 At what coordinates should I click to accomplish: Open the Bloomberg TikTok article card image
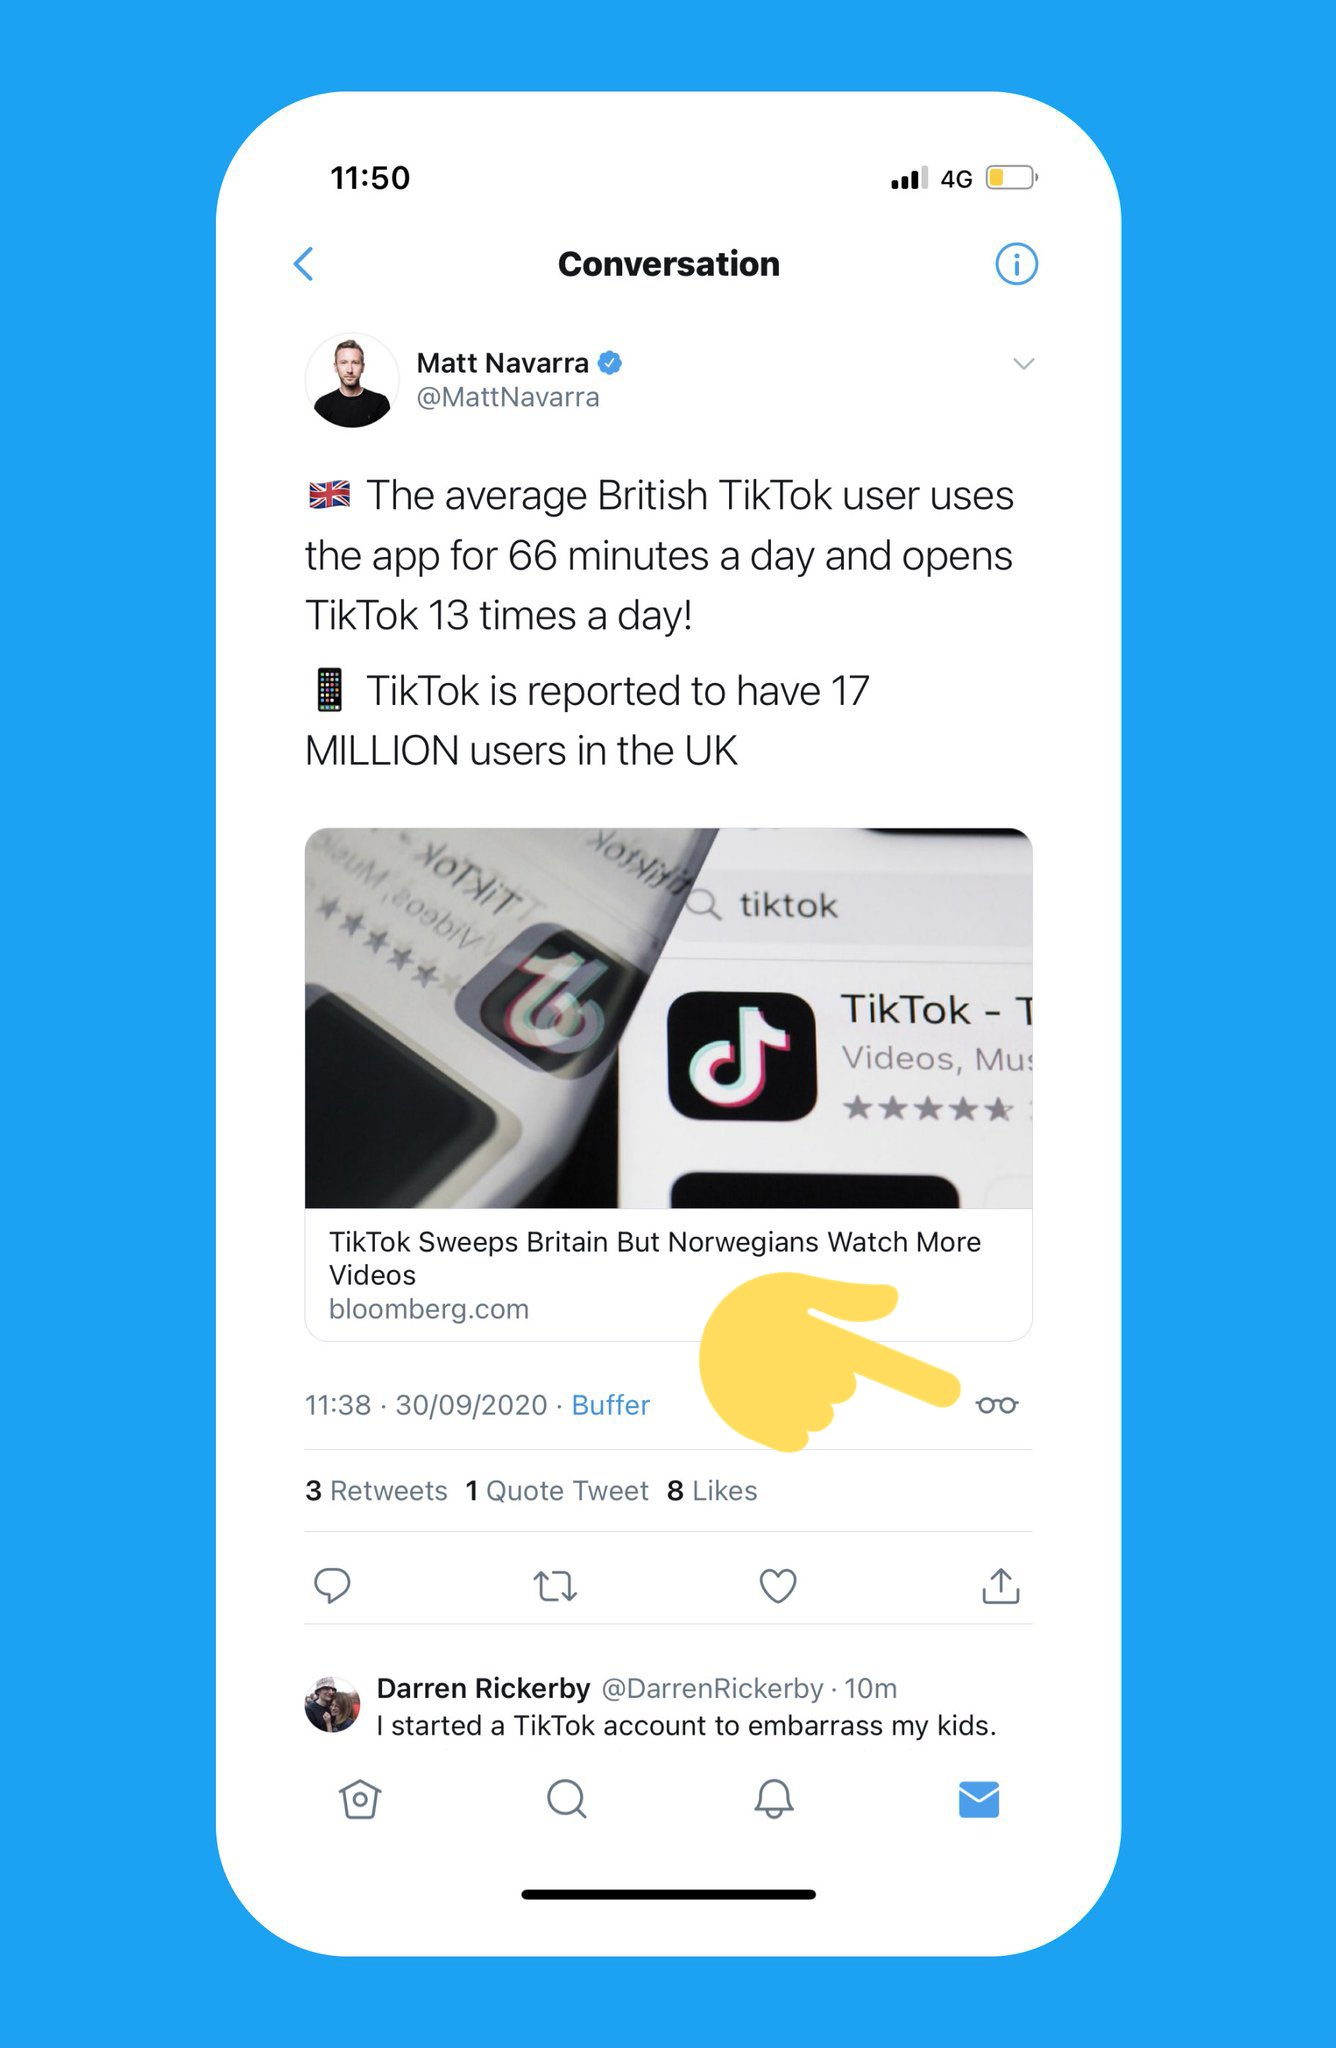pos(668,1018)
